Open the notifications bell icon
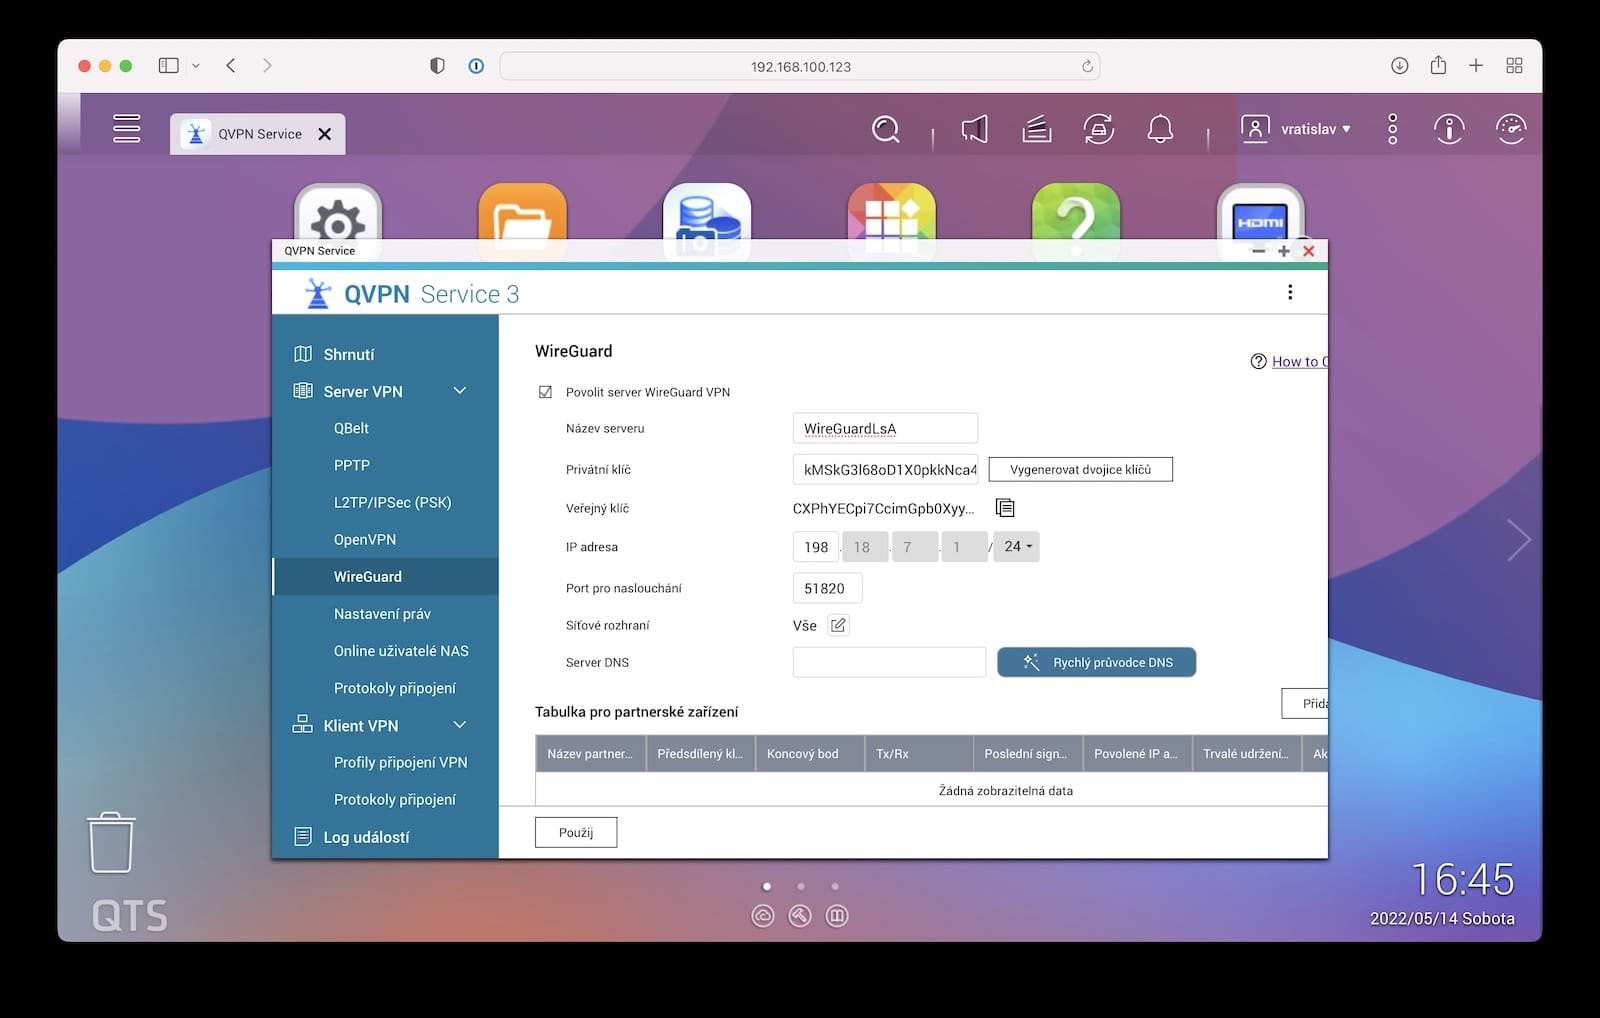 (x=1160, y=129)
